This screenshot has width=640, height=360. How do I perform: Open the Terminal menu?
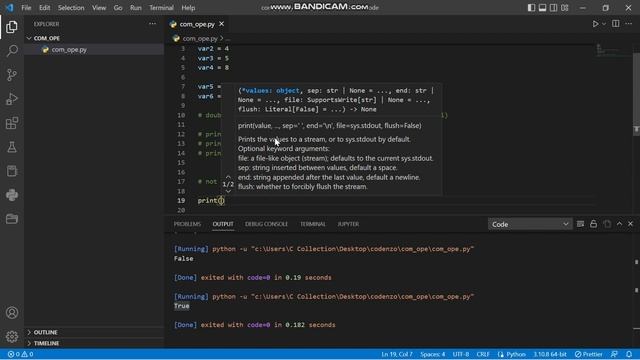click(x=161, y=8)
